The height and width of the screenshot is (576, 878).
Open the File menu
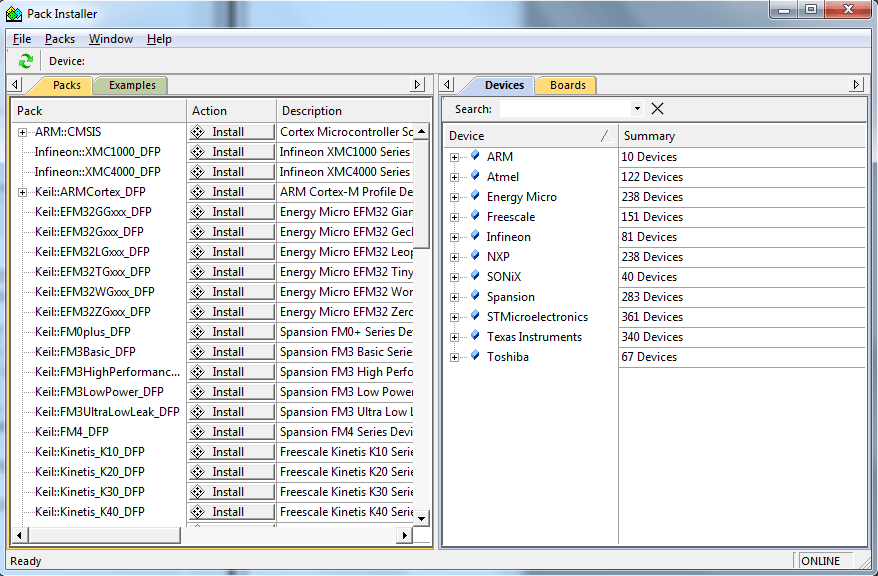[22, 39]
